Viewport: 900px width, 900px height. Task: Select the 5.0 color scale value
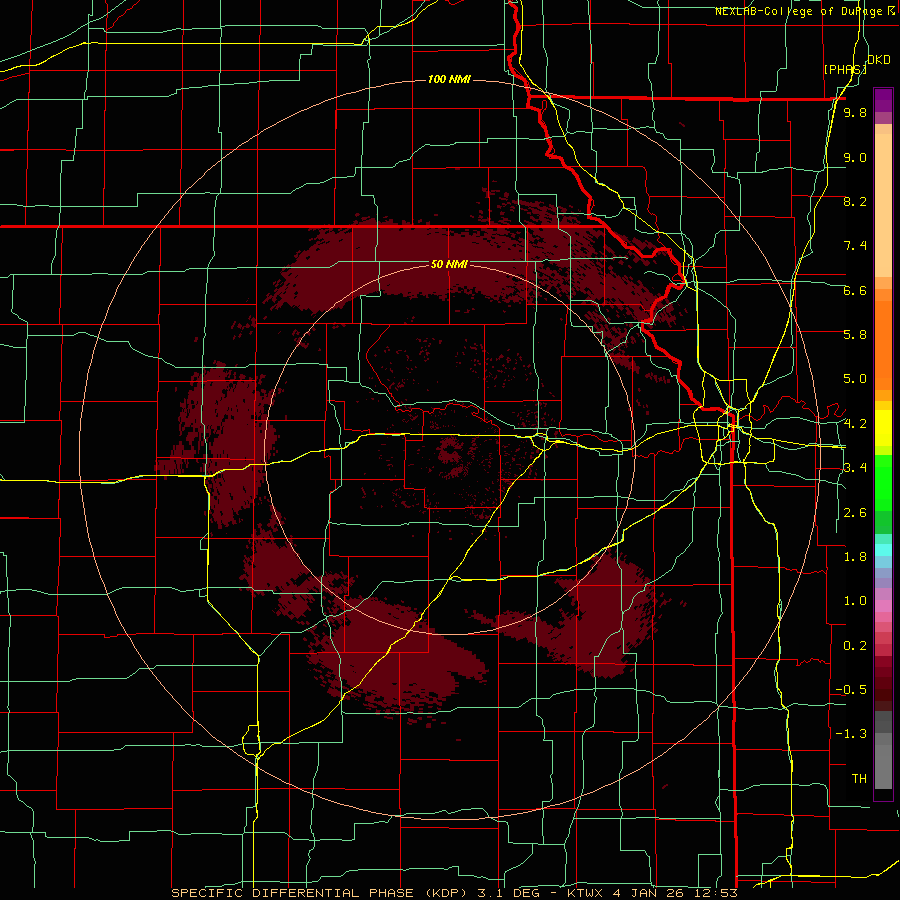855,379
